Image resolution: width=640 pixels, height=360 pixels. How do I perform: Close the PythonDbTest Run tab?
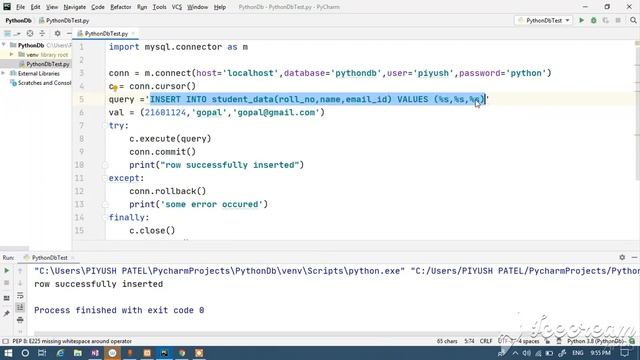pyautogui.click(x=73, y=258)
